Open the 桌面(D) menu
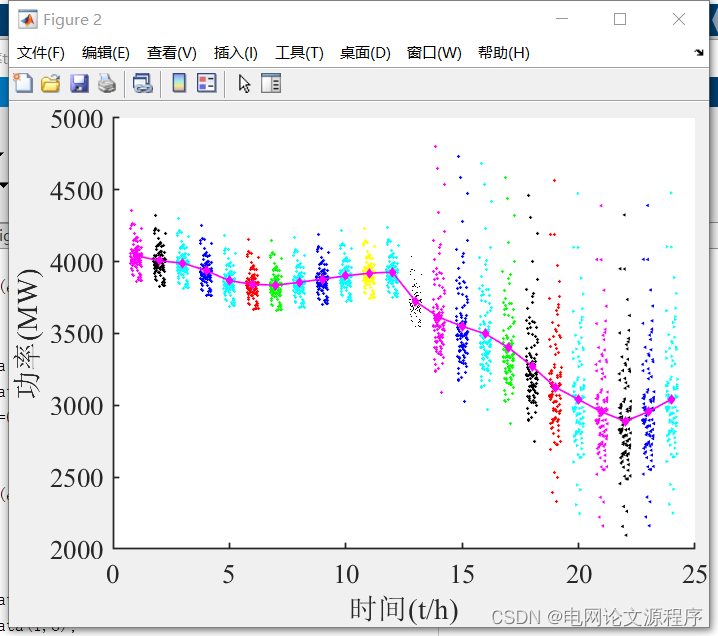This screenshot has height=636, width=718. (365, 53)
